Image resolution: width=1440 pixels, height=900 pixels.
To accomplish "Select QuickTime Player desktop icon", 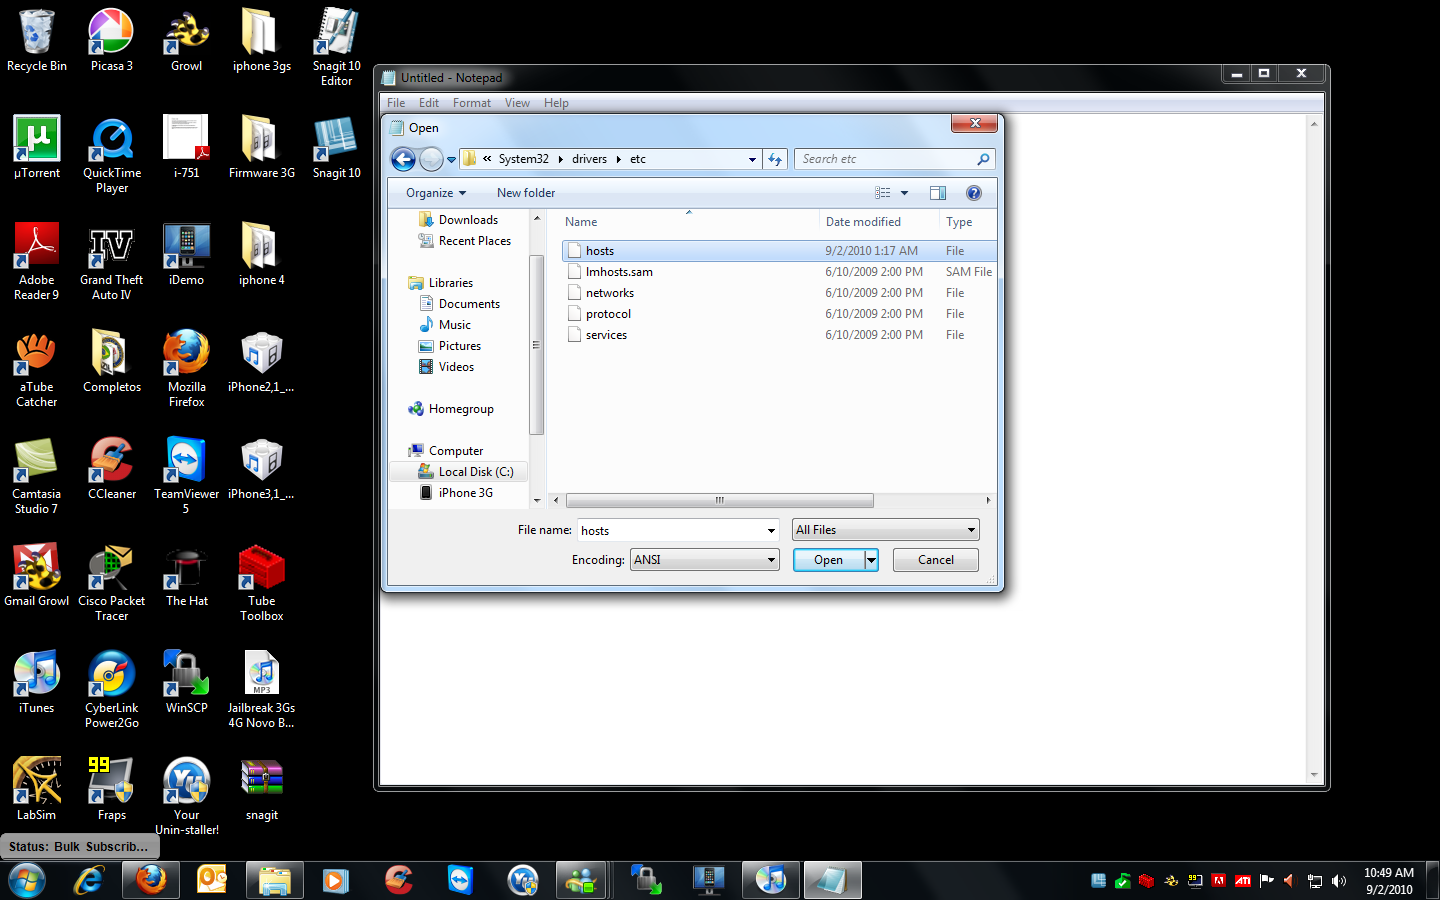I will pos(112,155).
